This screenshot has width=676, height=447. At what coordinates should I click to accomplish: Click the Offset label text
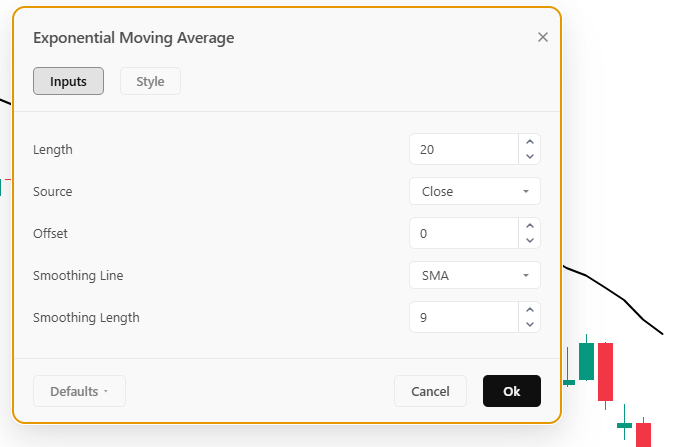pos(50,234)
